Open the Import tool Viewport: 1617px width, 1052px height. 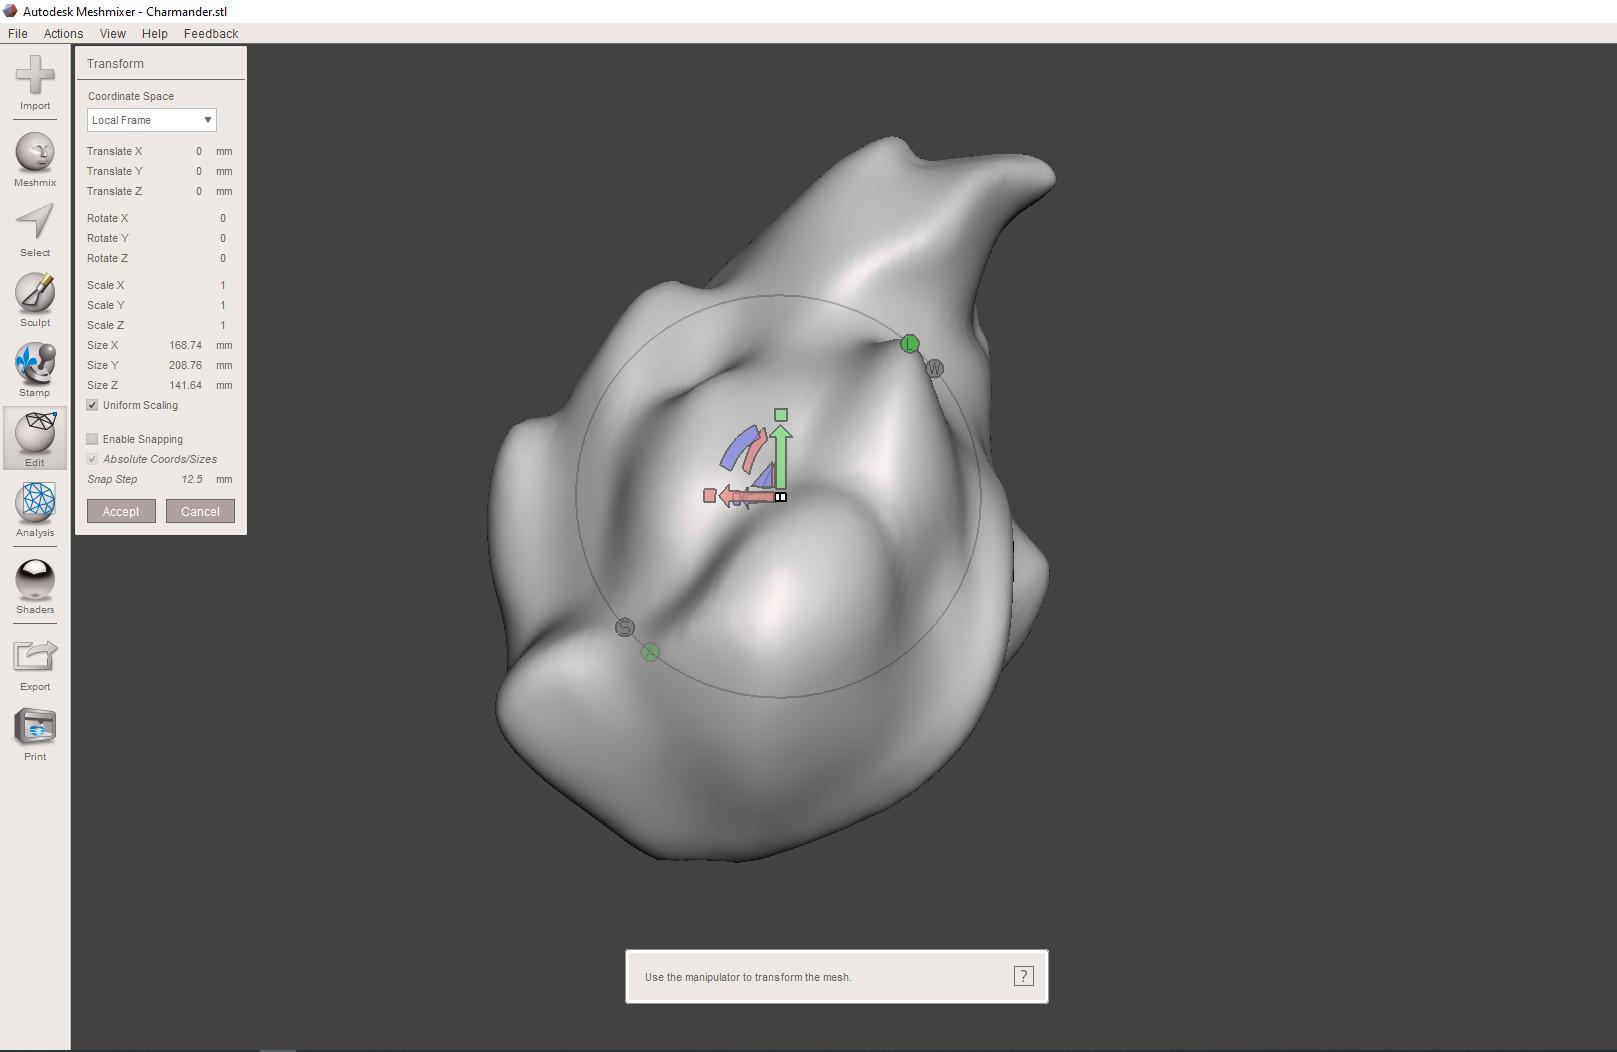point(35,81)
